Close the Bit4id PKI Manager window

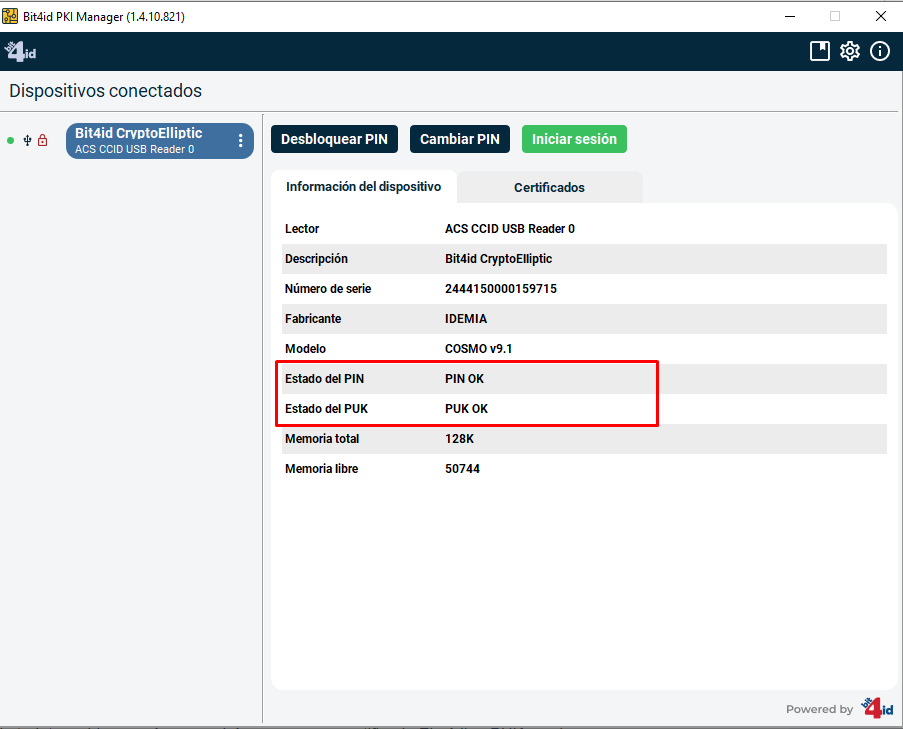click(x=881, y=16)
